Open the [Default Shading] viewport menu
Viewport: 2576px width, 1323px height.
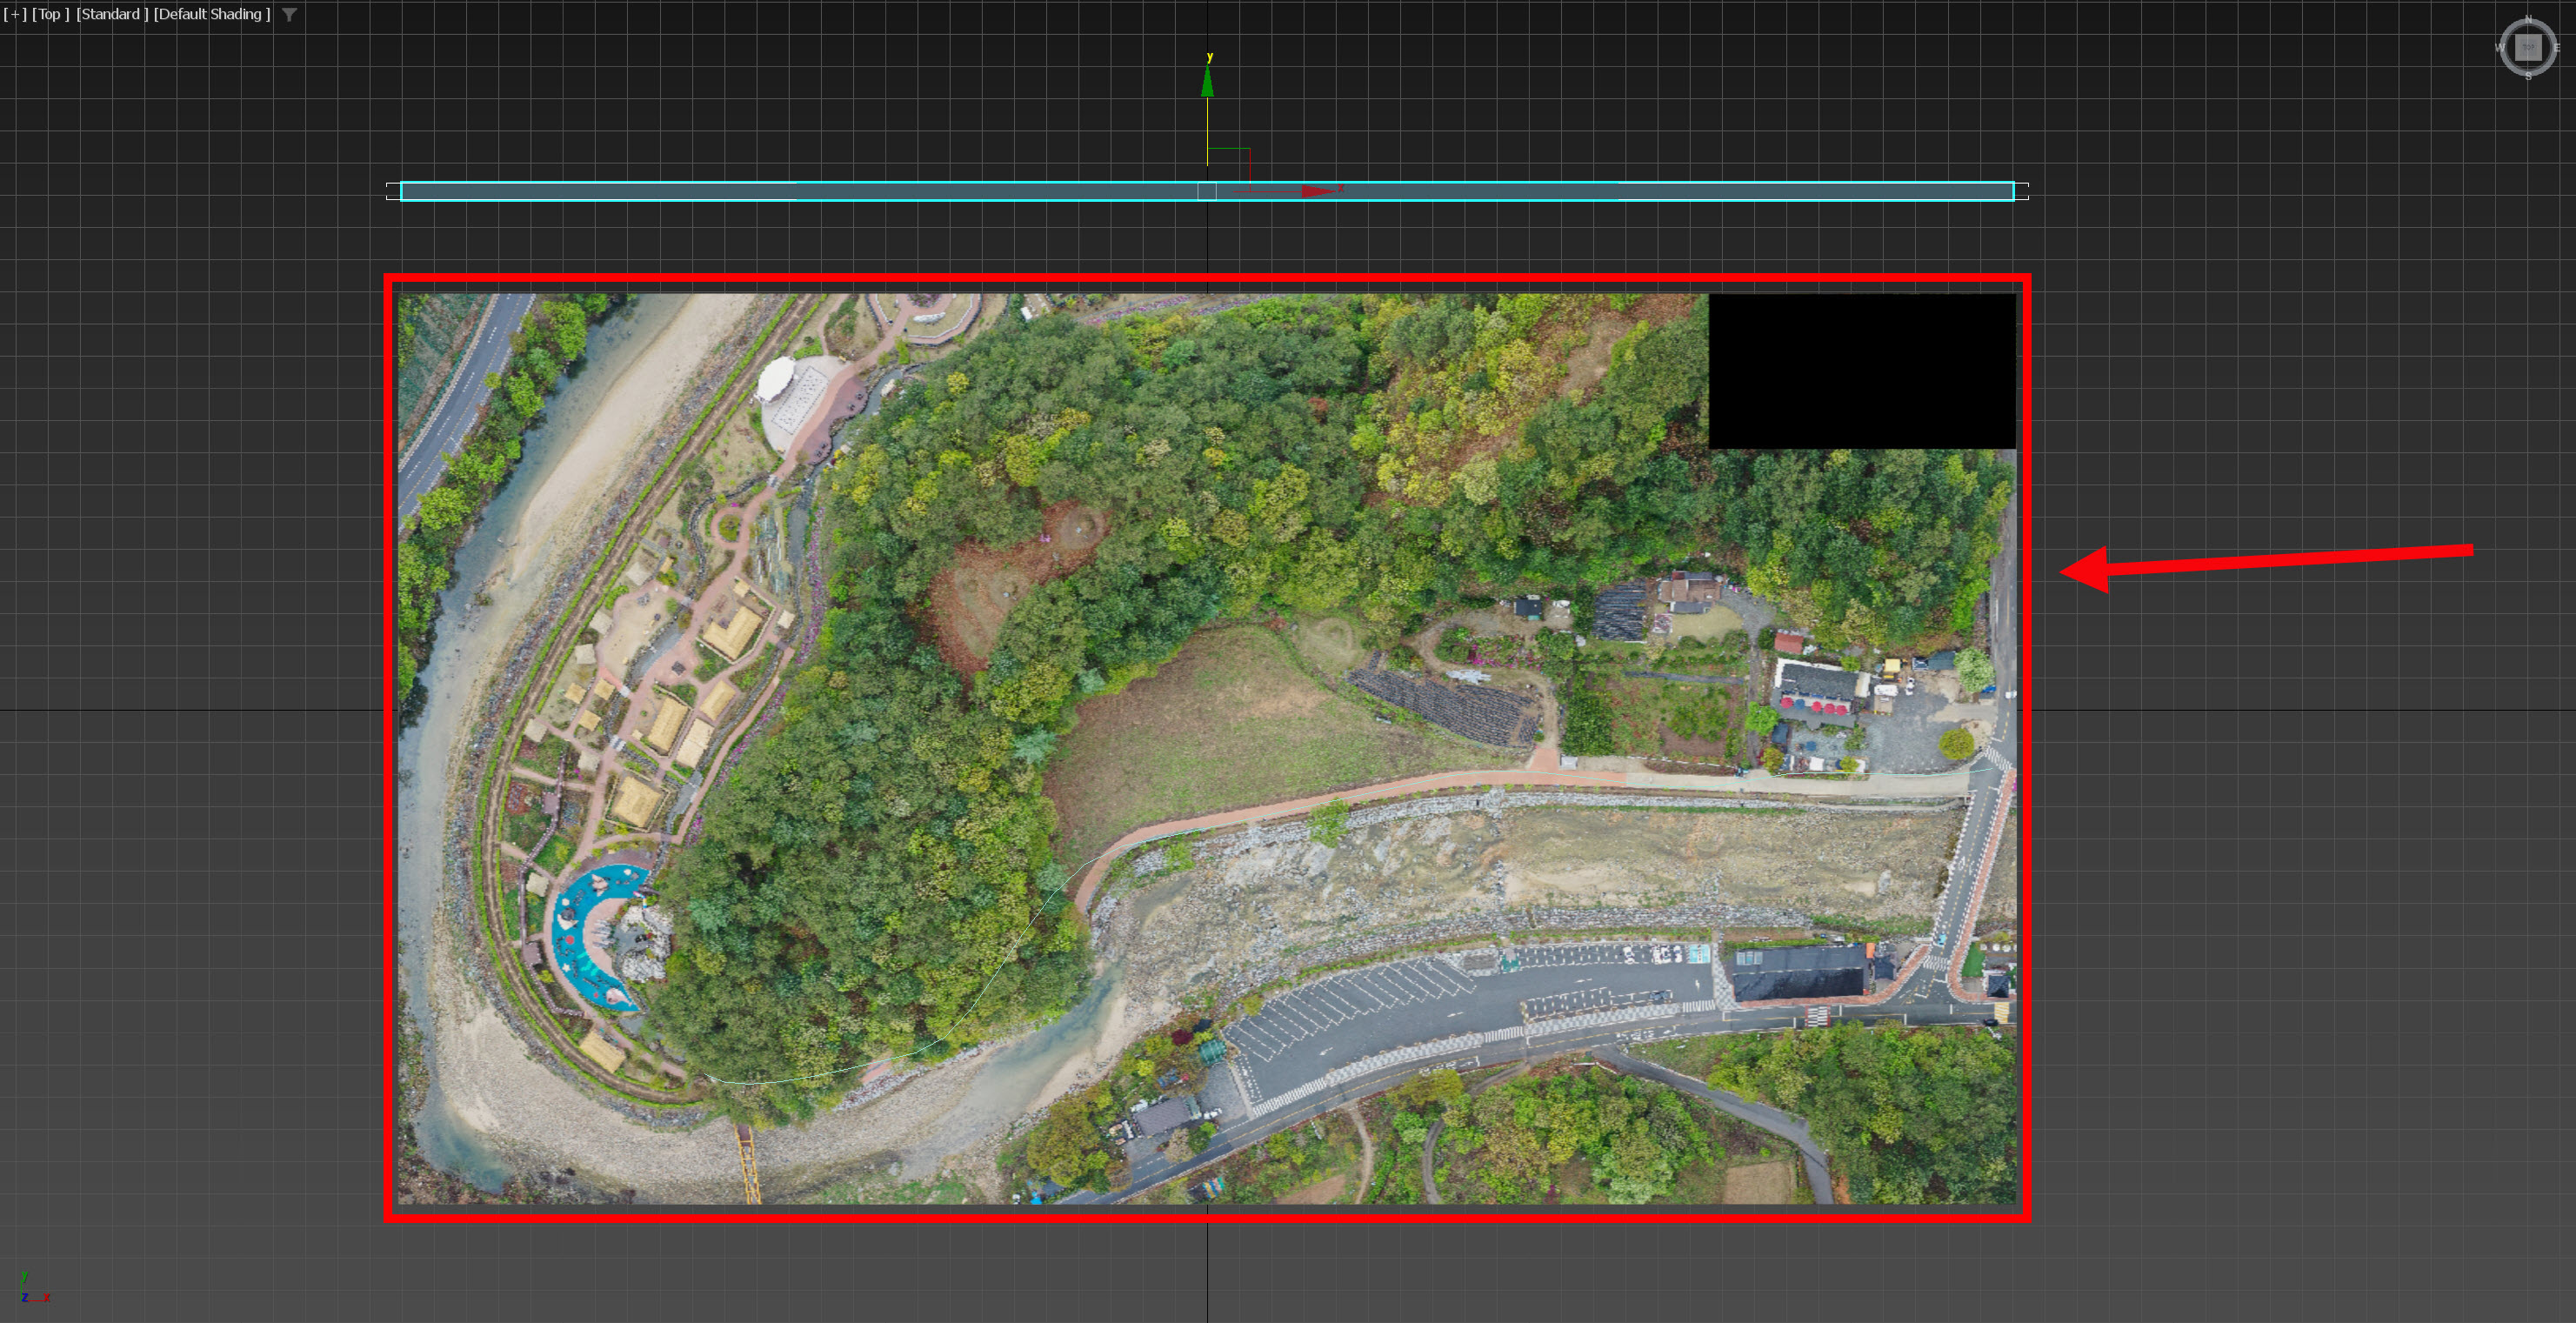(x=211, y=14)
